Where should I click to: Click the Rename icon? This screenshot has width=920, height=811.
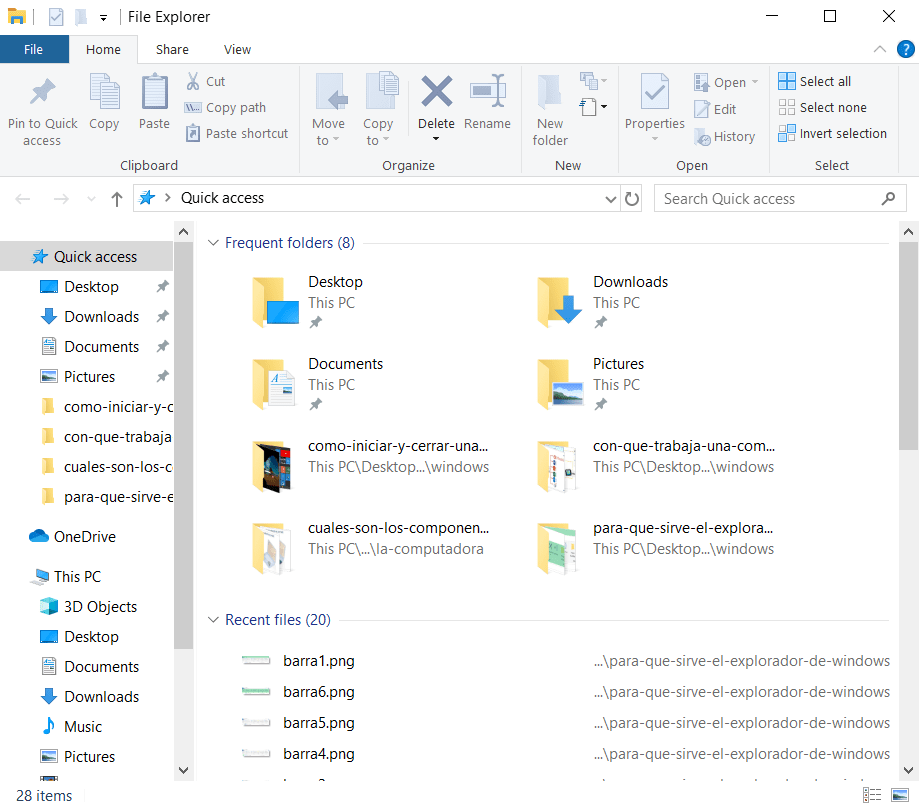click(x=488, y=91)
